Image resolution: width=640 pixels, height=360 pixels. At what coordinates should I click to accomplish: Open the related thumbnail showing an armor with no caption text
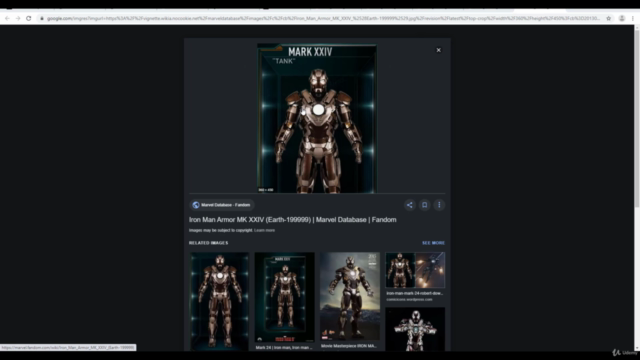(x=220, y=301)
